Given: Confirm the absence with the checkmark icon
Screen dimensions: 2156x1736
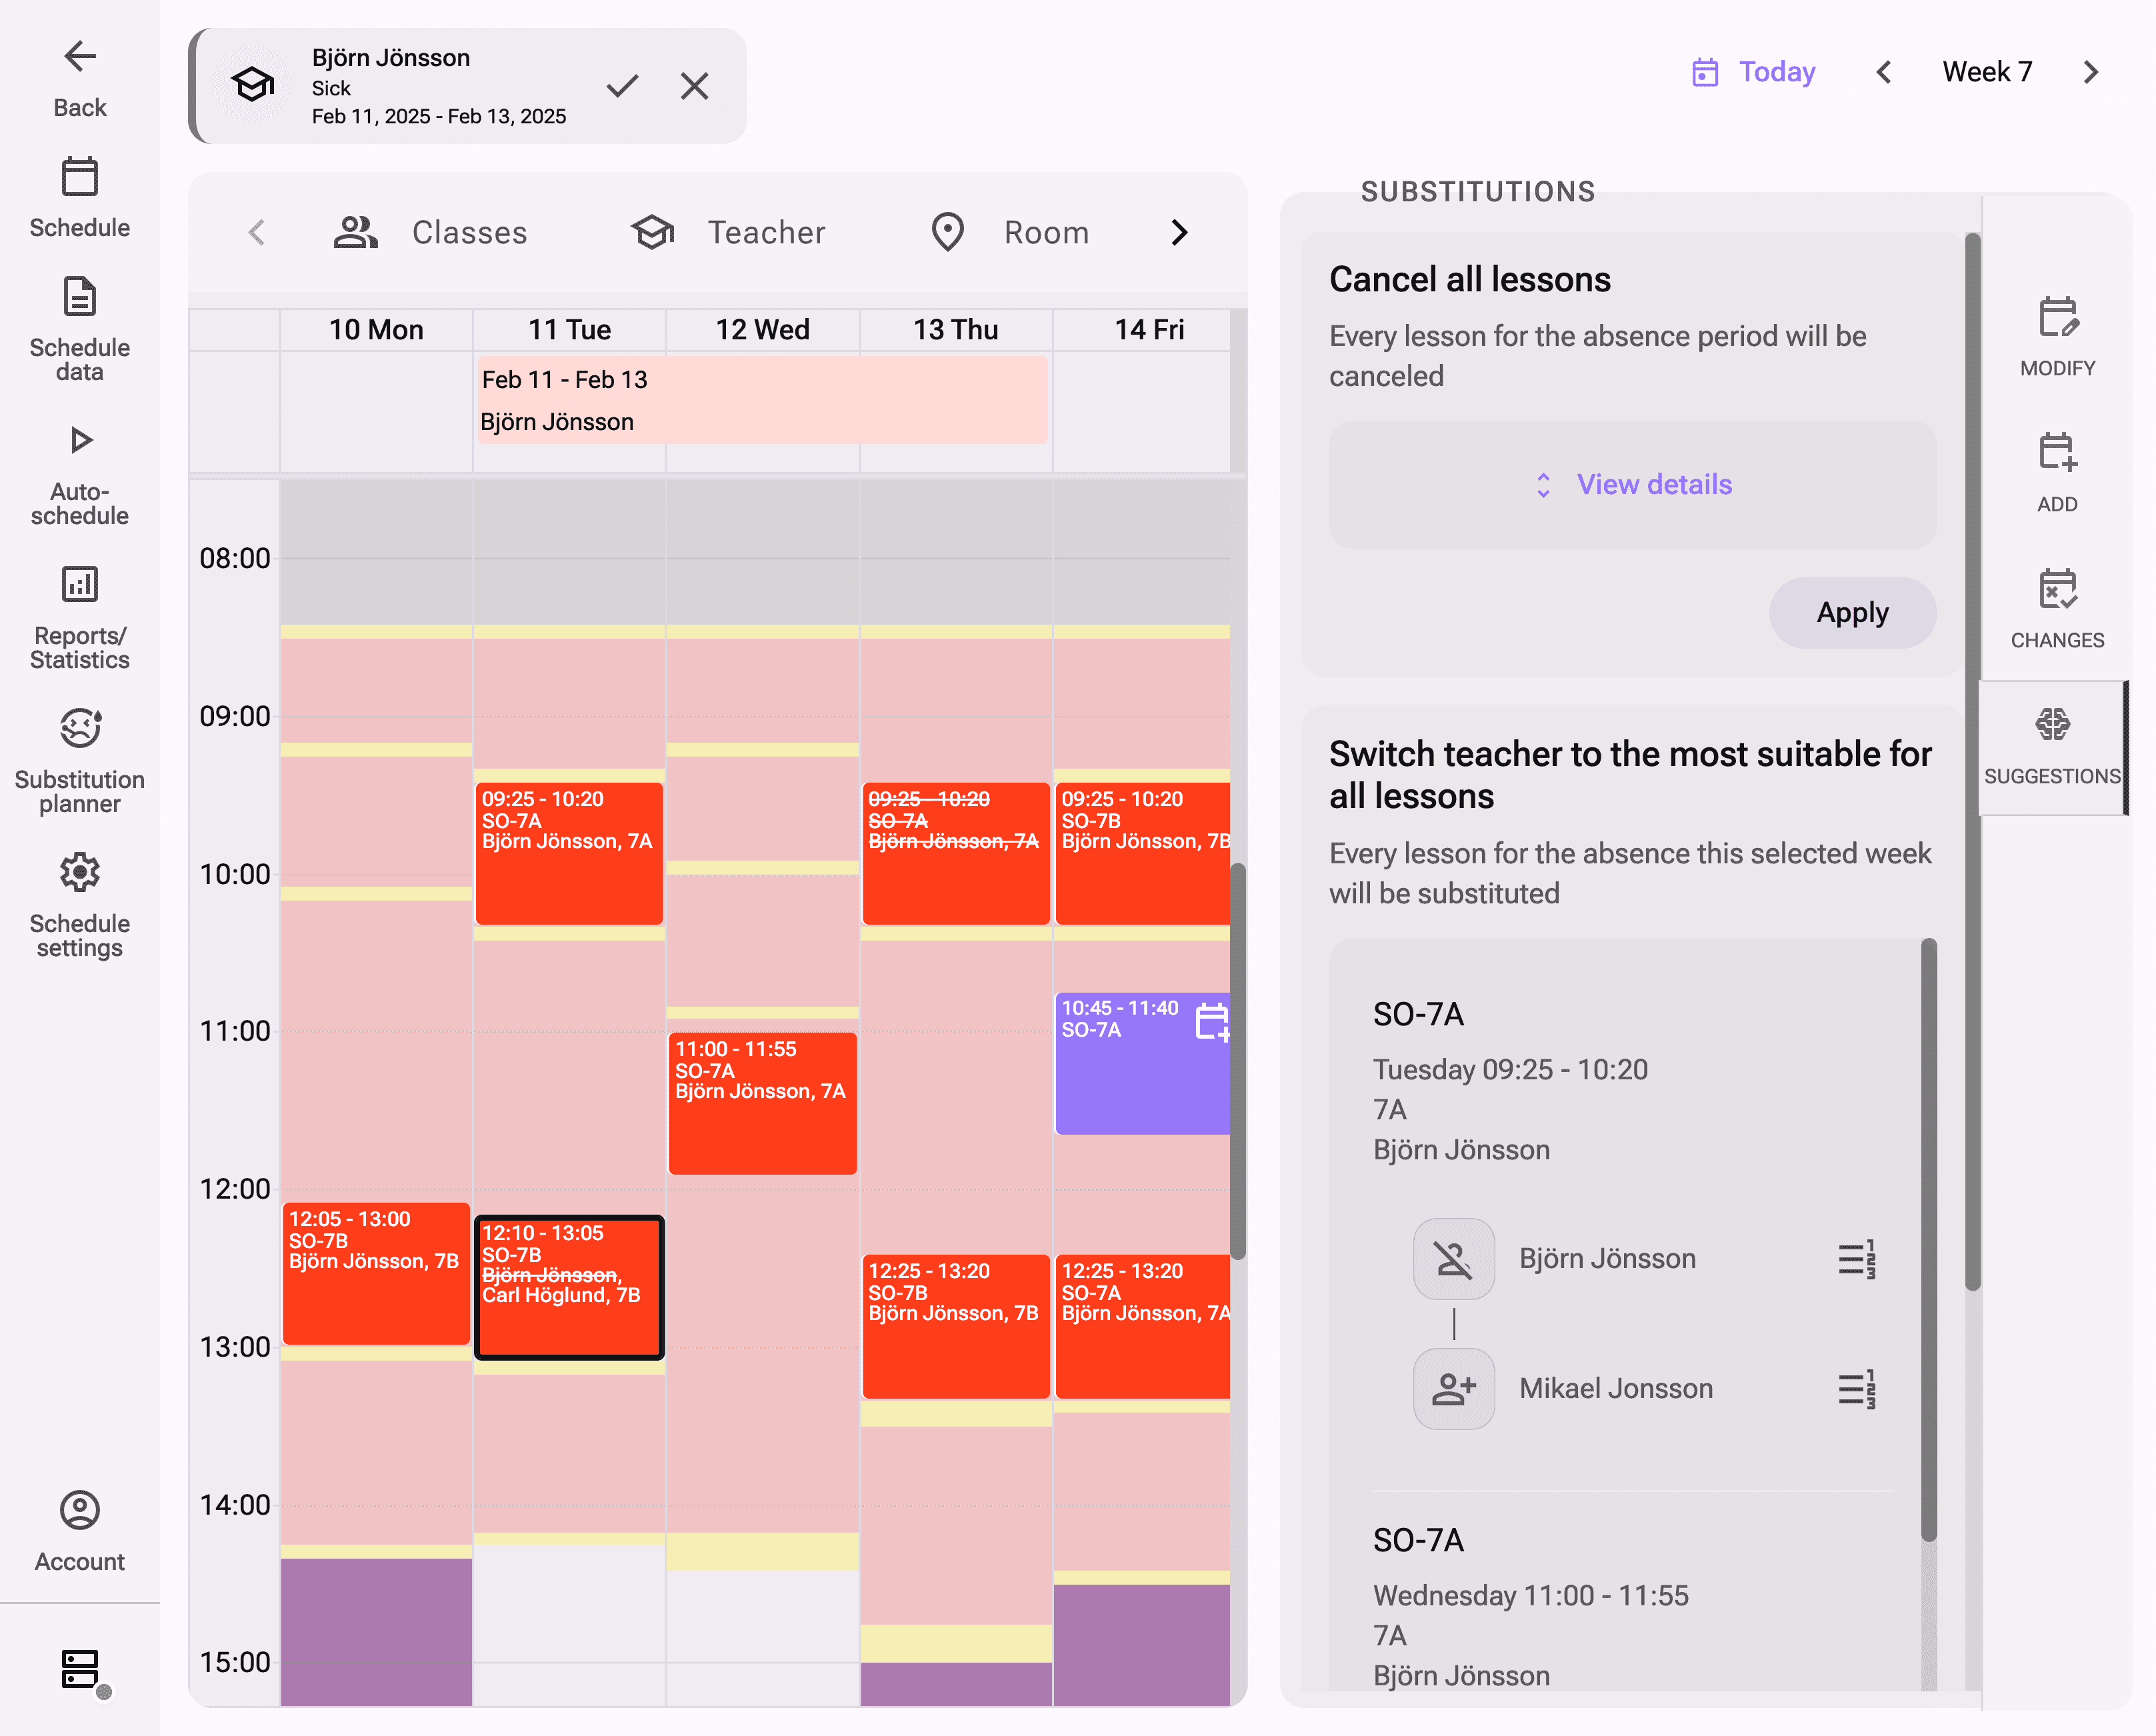Looking at the screenshot, I should [622, 86].
